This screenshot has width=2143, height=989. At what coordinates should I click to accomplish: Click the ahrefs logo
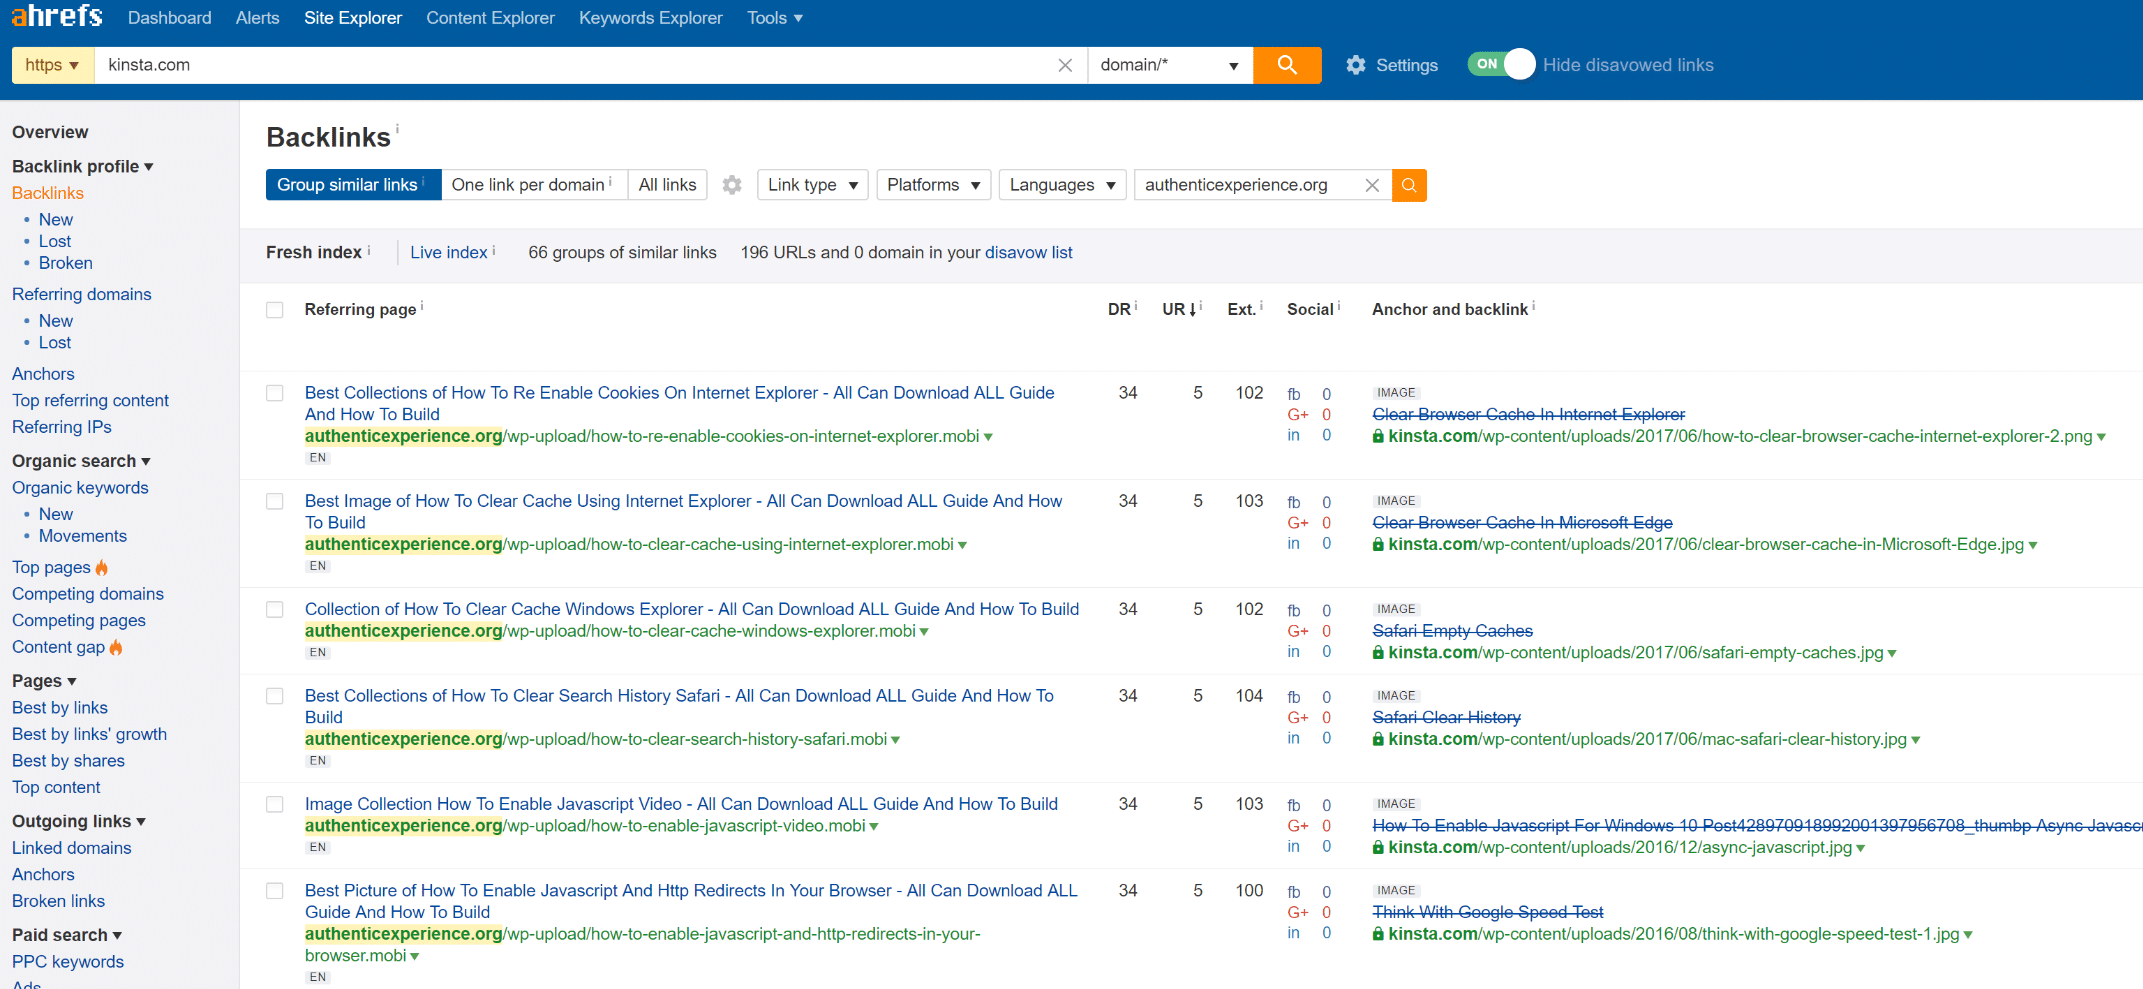[x=56, y=16]
